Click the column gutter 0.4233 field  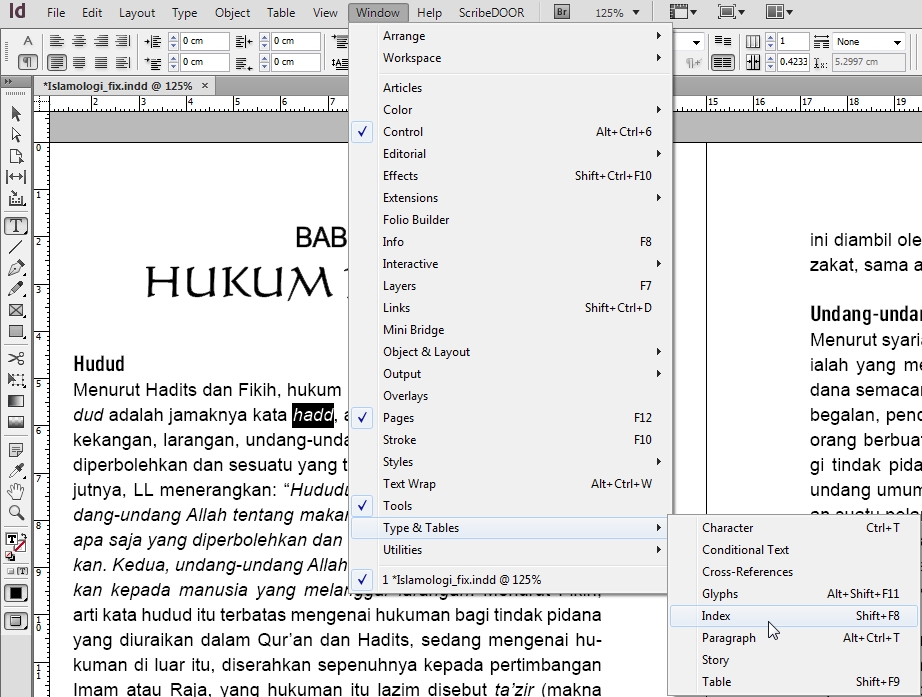point(793,62)
